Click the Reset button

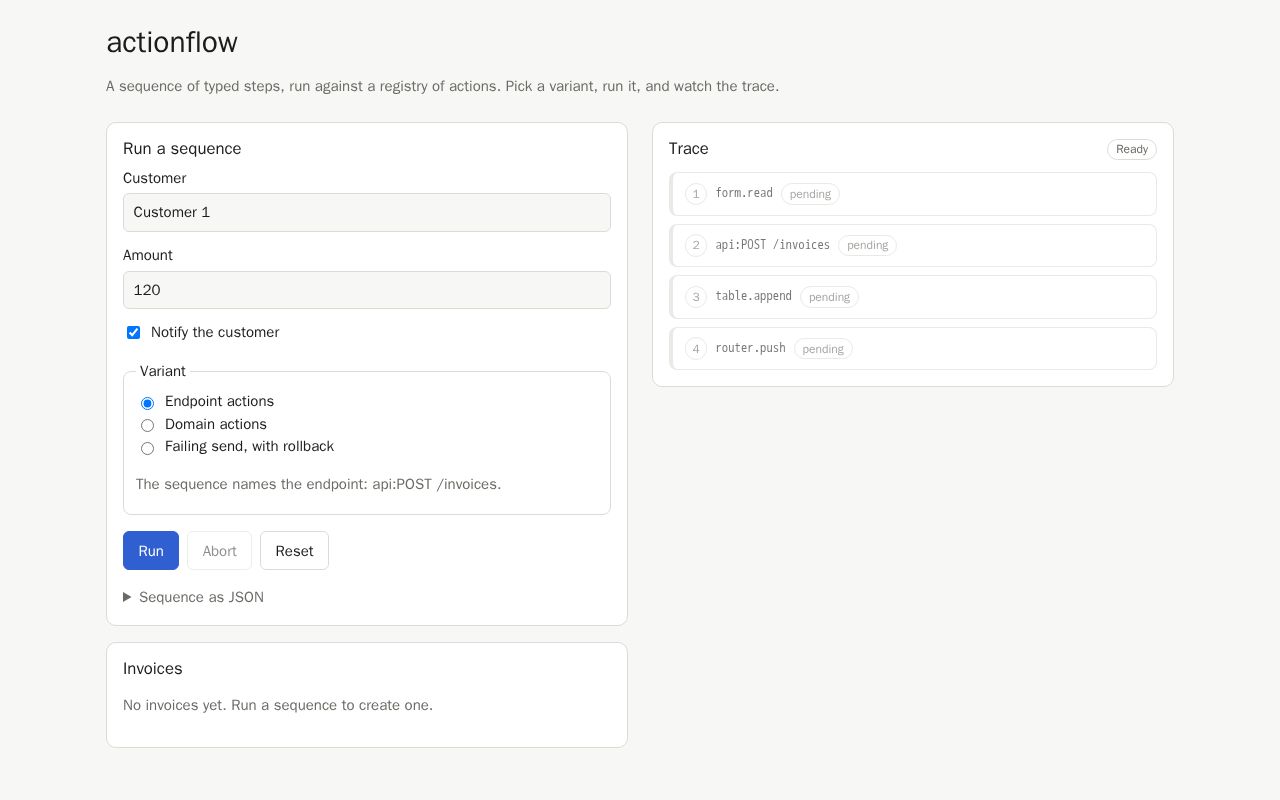(x=294, y=551)
